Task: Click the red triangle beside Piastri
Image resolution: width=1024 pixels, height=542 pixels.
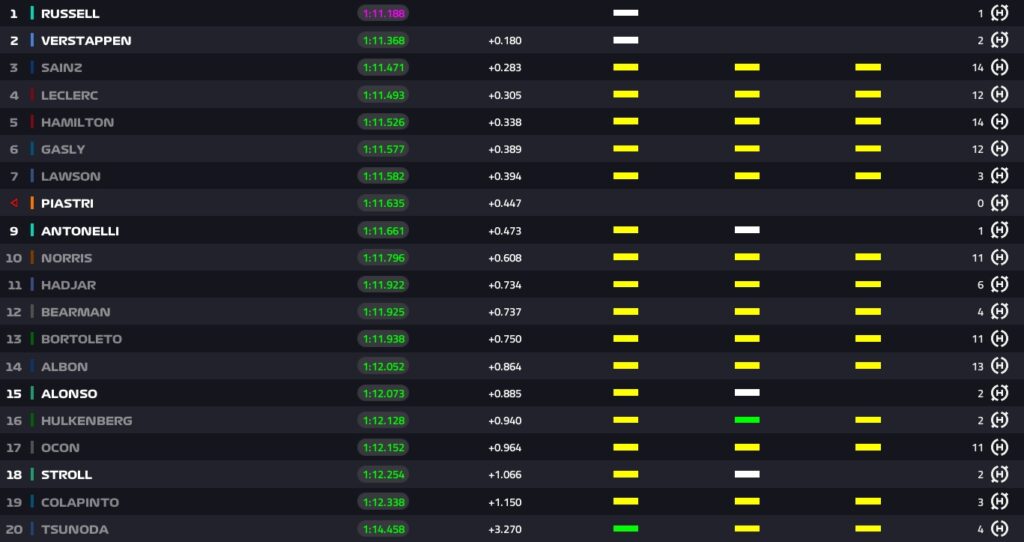Action: (14, 203)
